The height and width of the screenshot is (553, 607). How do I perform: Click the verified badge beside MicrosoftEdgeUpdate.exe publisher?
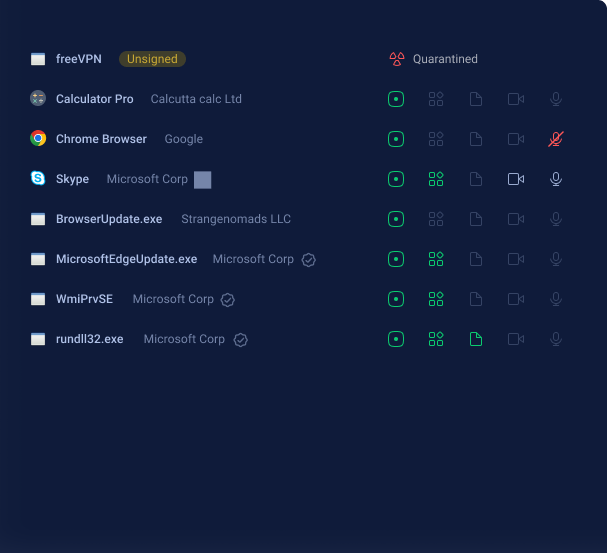pos(309,260)
